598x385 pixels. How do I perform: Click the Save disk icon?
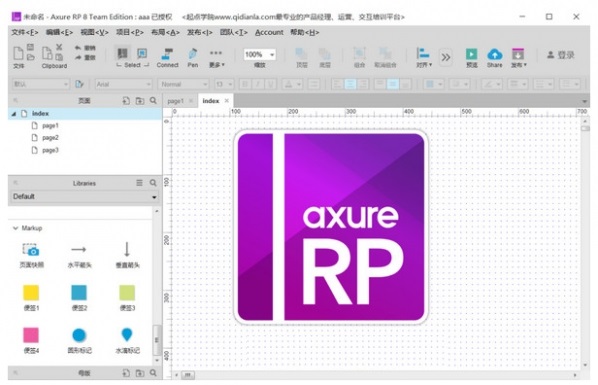(x=31, y=47)
